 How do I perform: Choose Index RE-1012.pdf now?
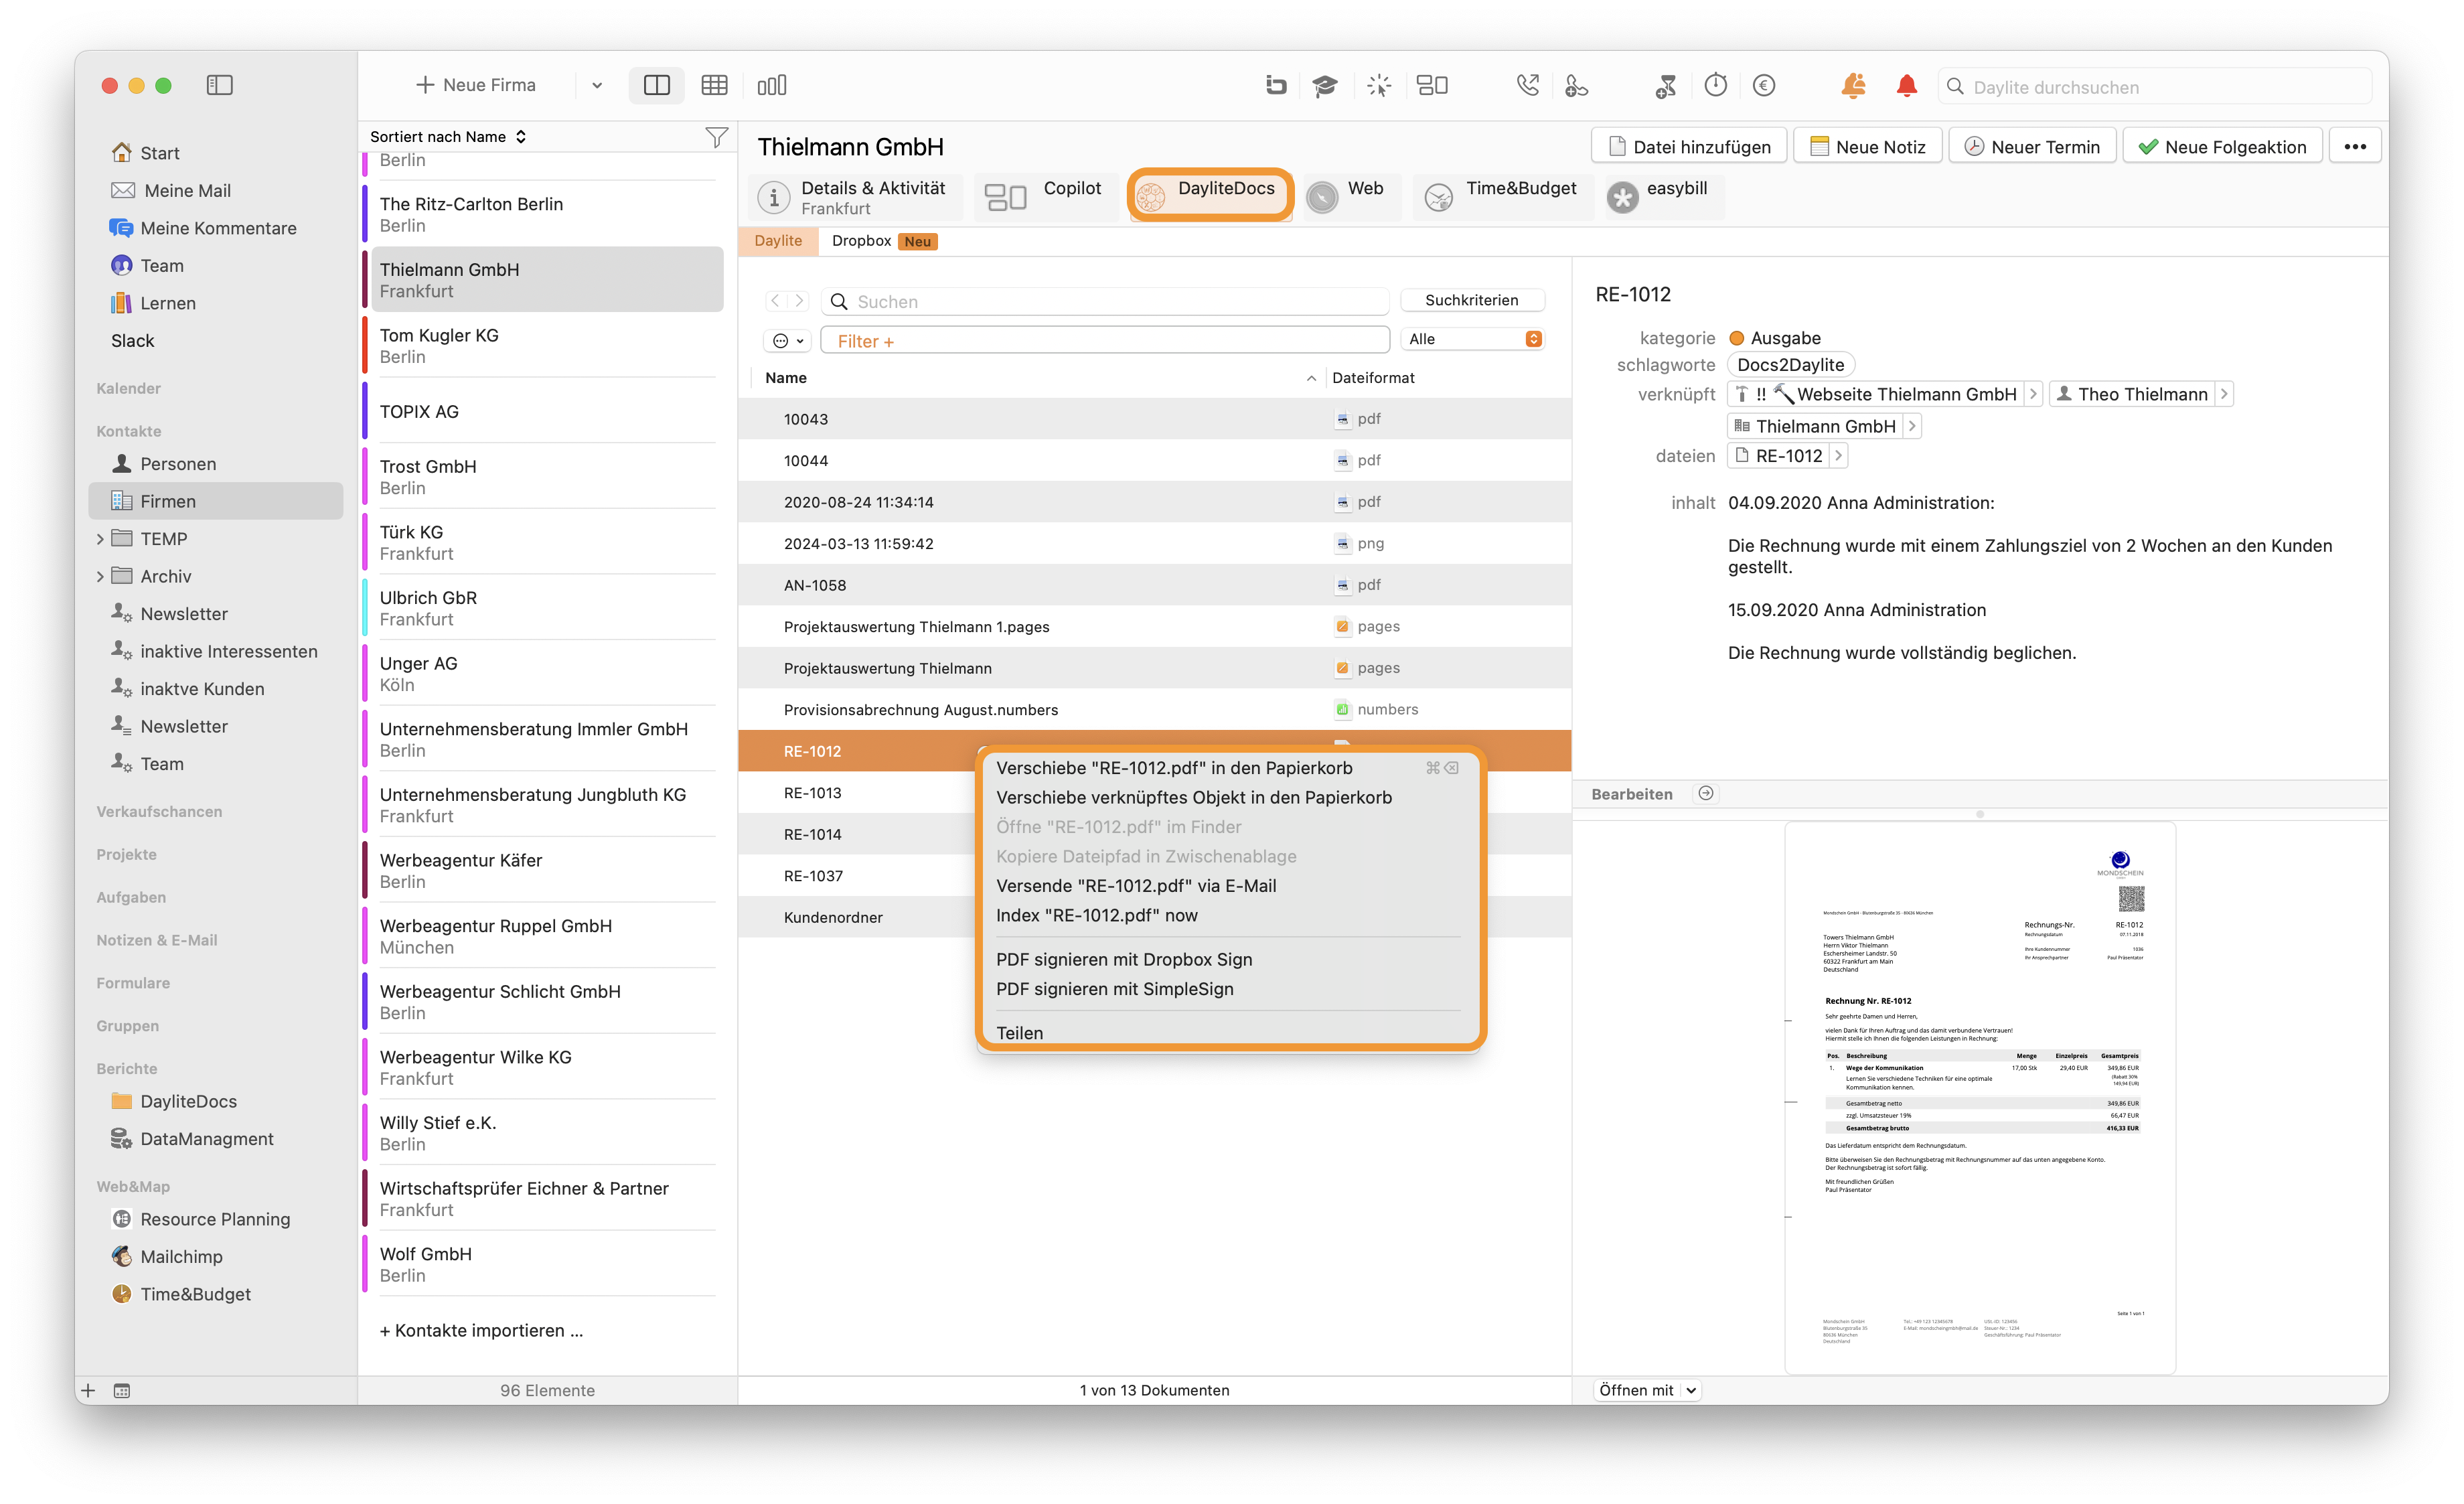(1097, 916)
